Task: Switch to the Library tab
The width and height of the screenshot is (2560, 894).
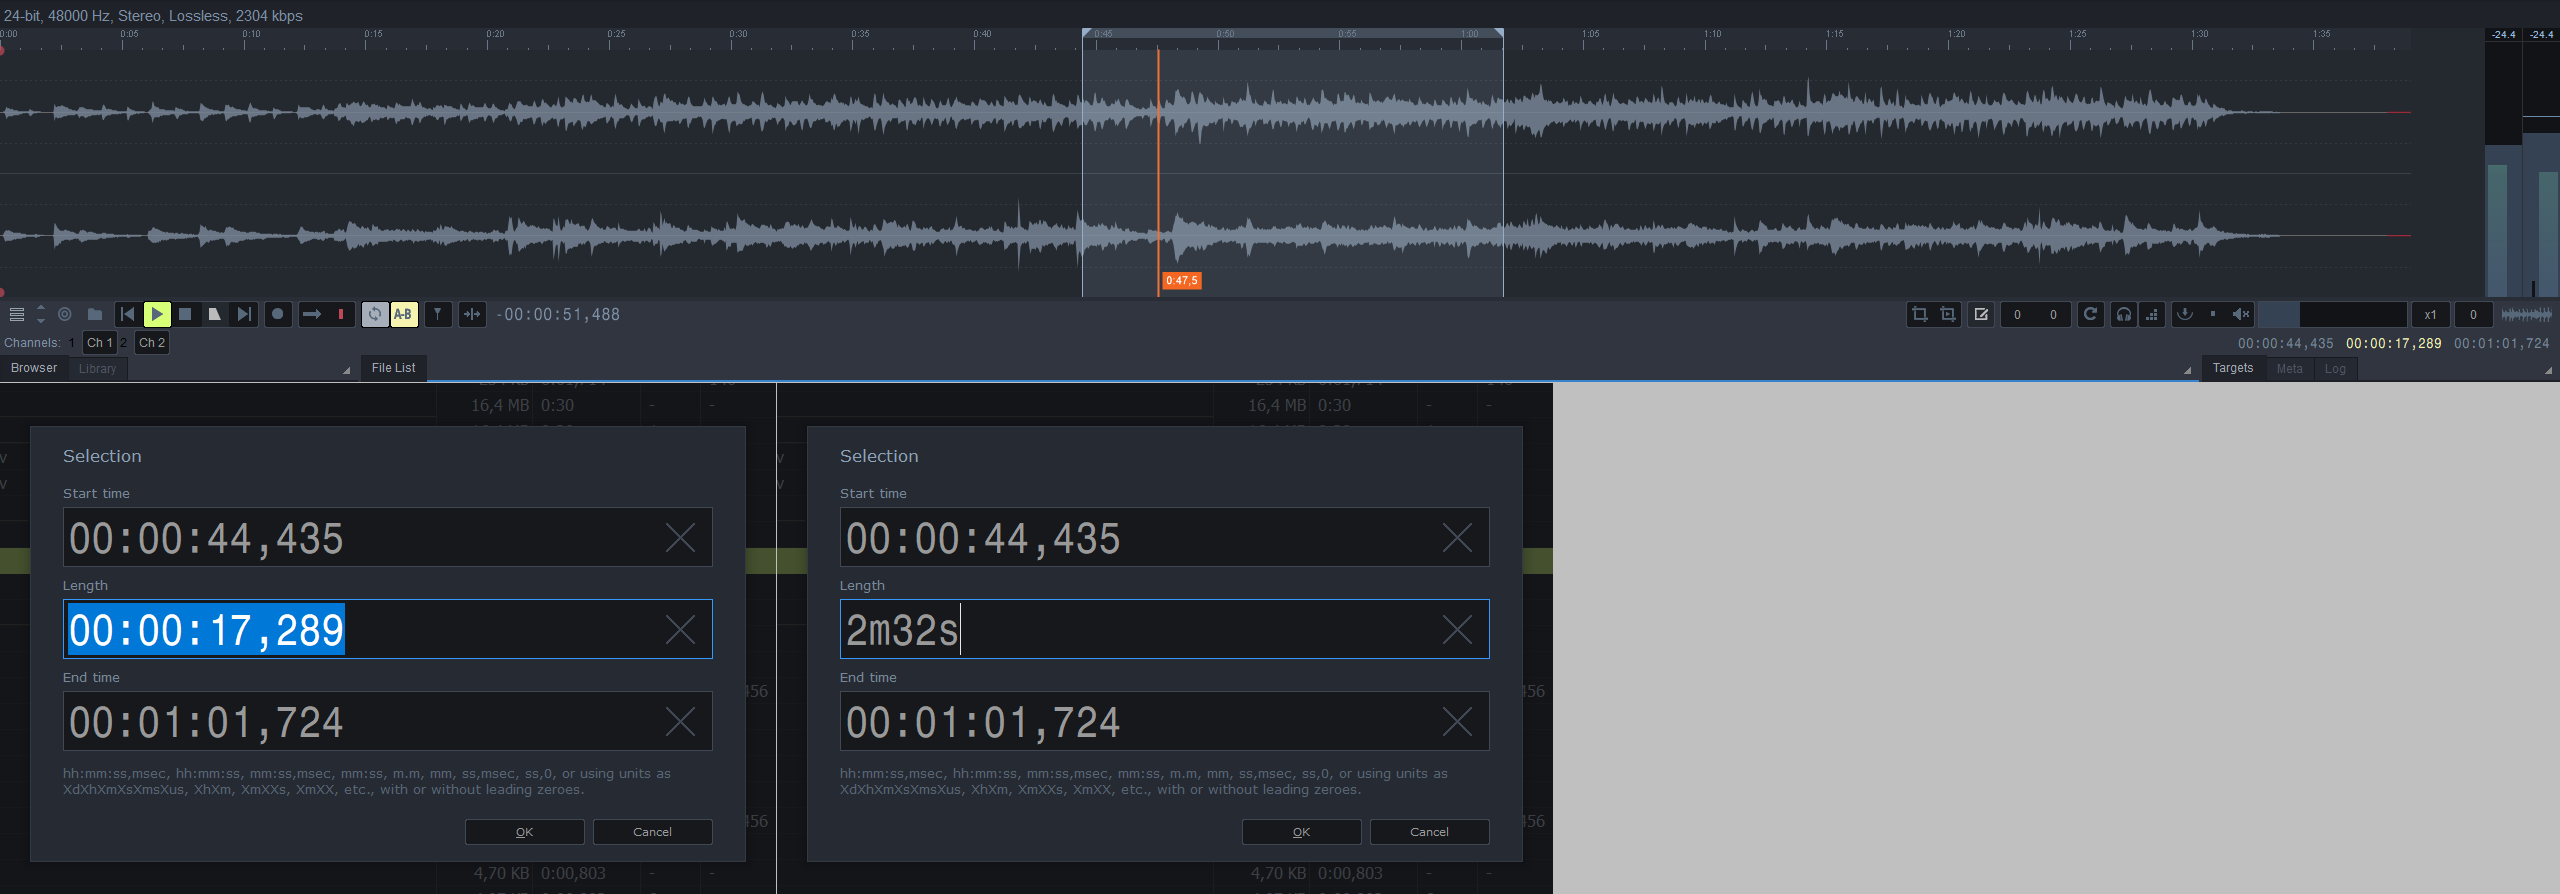Action: point(97,369)
